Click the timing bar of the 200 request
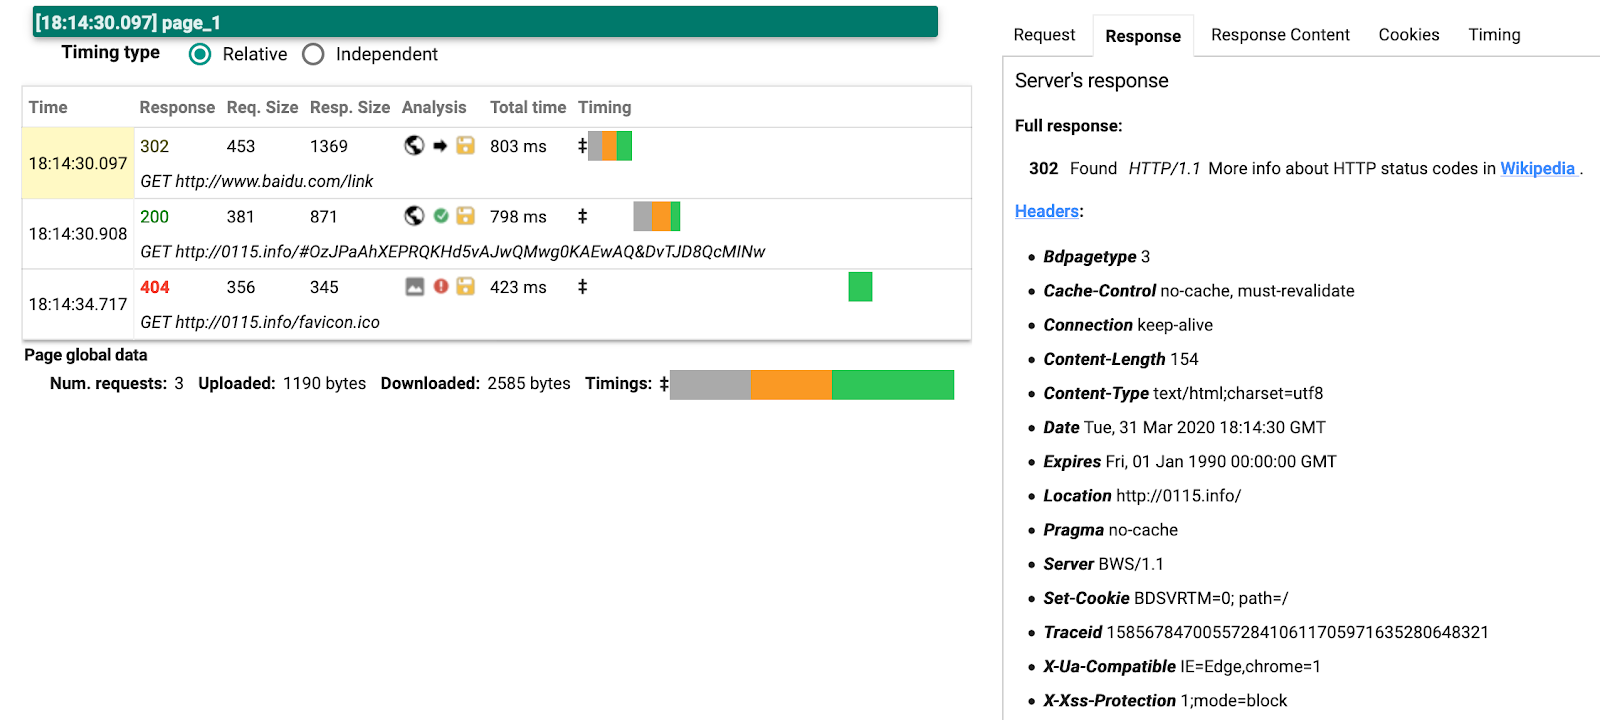1600x720 pixels. (x=657, y=216)
